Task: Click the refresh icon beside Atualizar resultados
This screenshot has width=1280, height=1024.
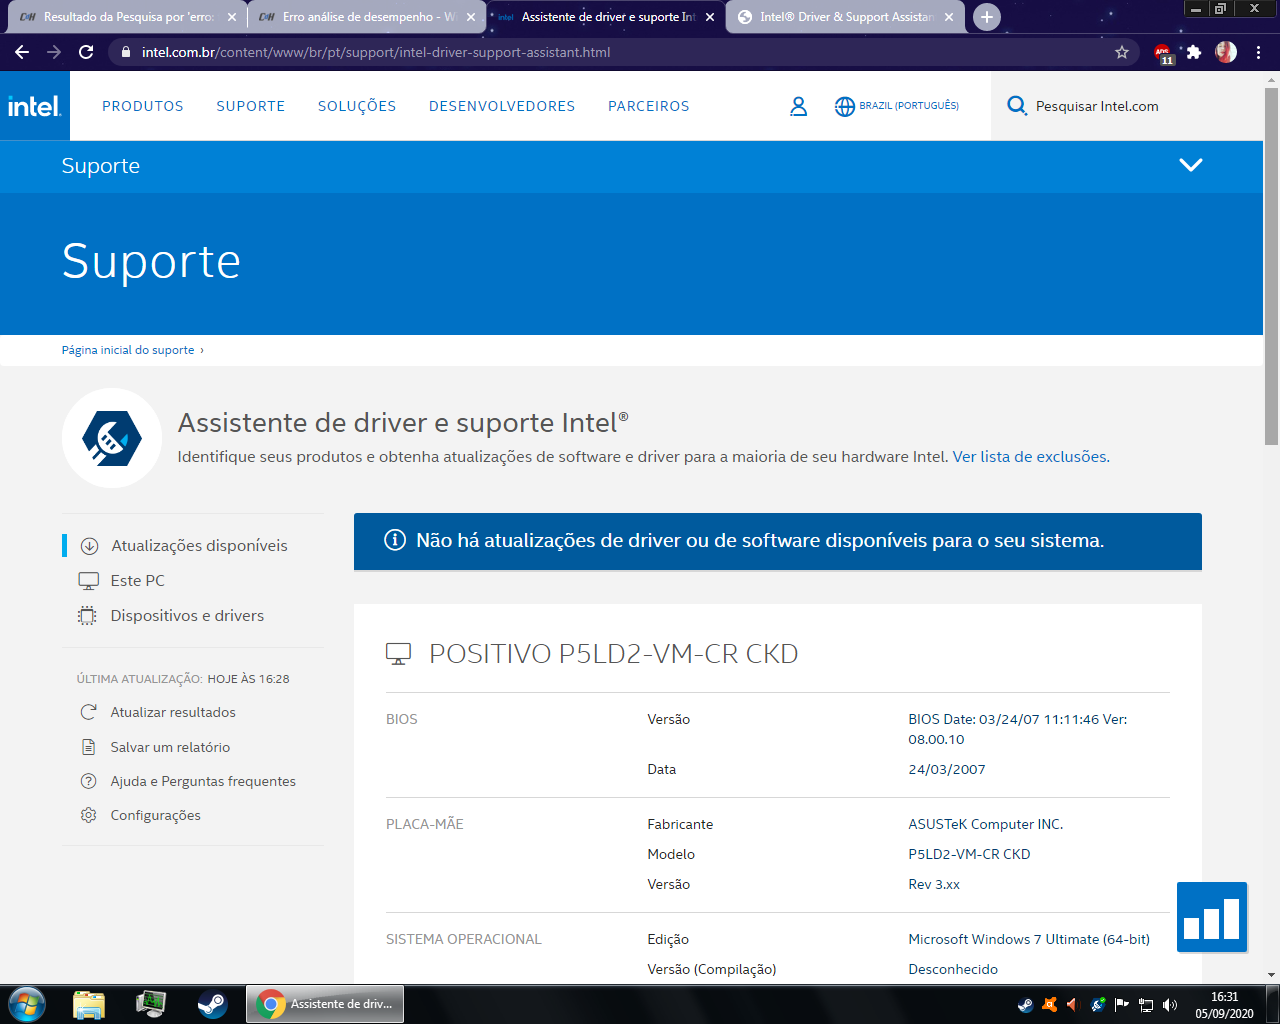Action: (89, 712)
